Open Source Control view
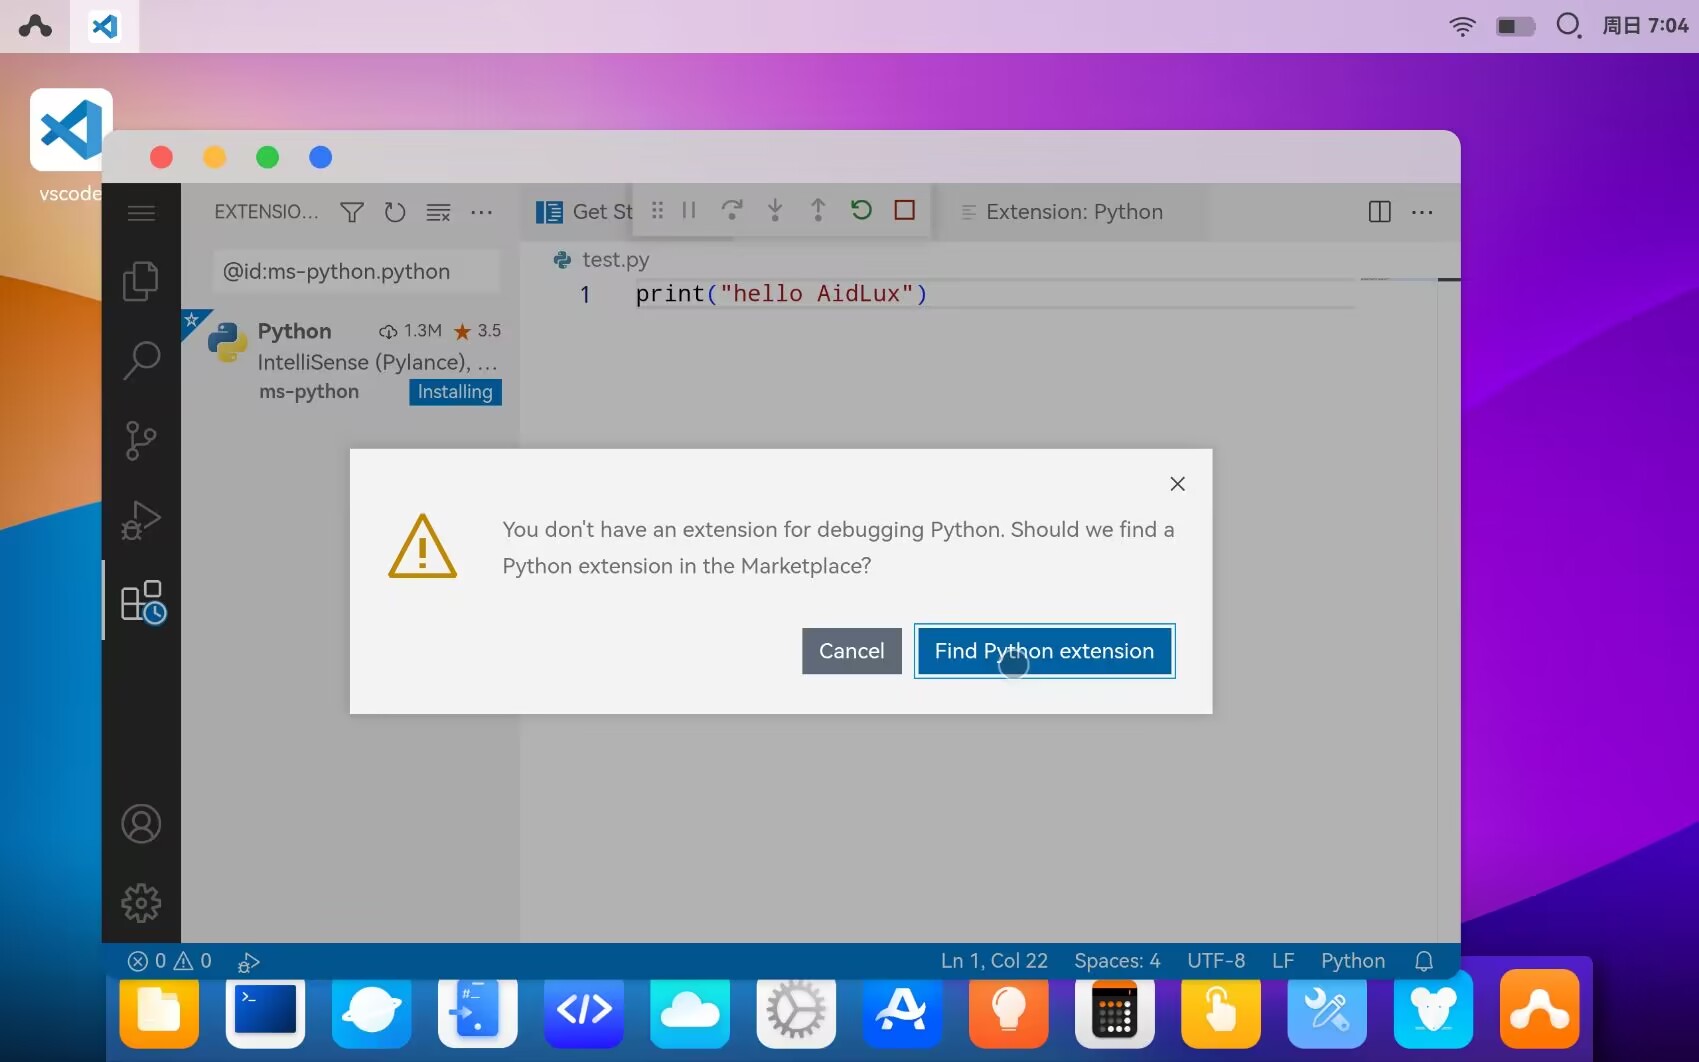 pos(141,441)
